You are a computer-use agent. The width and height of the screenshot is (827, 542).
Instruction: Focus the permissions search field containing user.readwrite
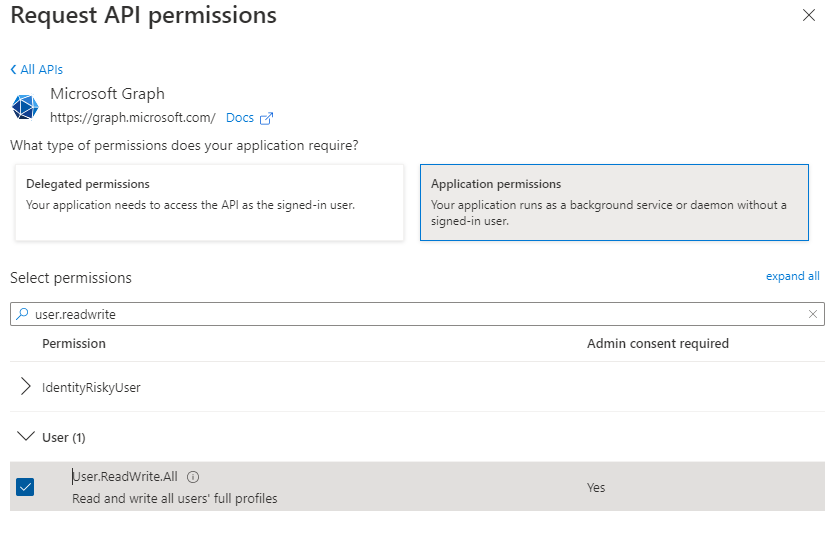417,314
